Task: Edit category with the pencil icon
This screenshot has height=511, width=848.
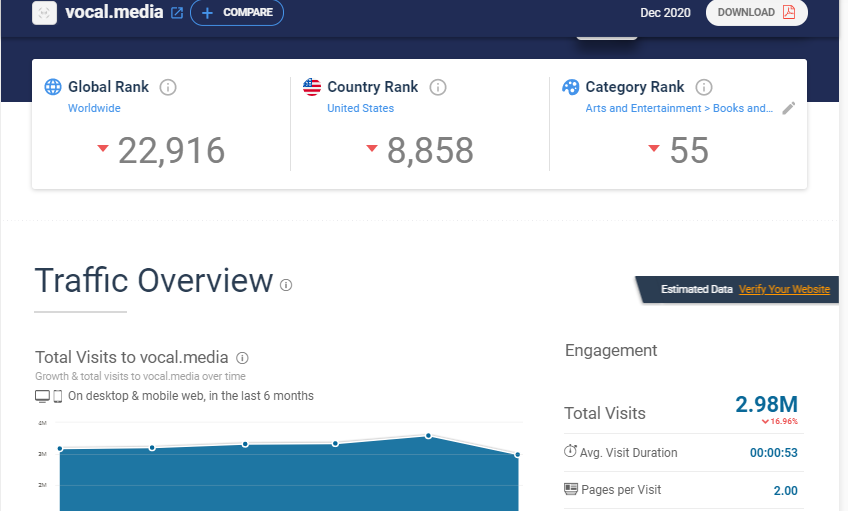Action: point(789,108)
